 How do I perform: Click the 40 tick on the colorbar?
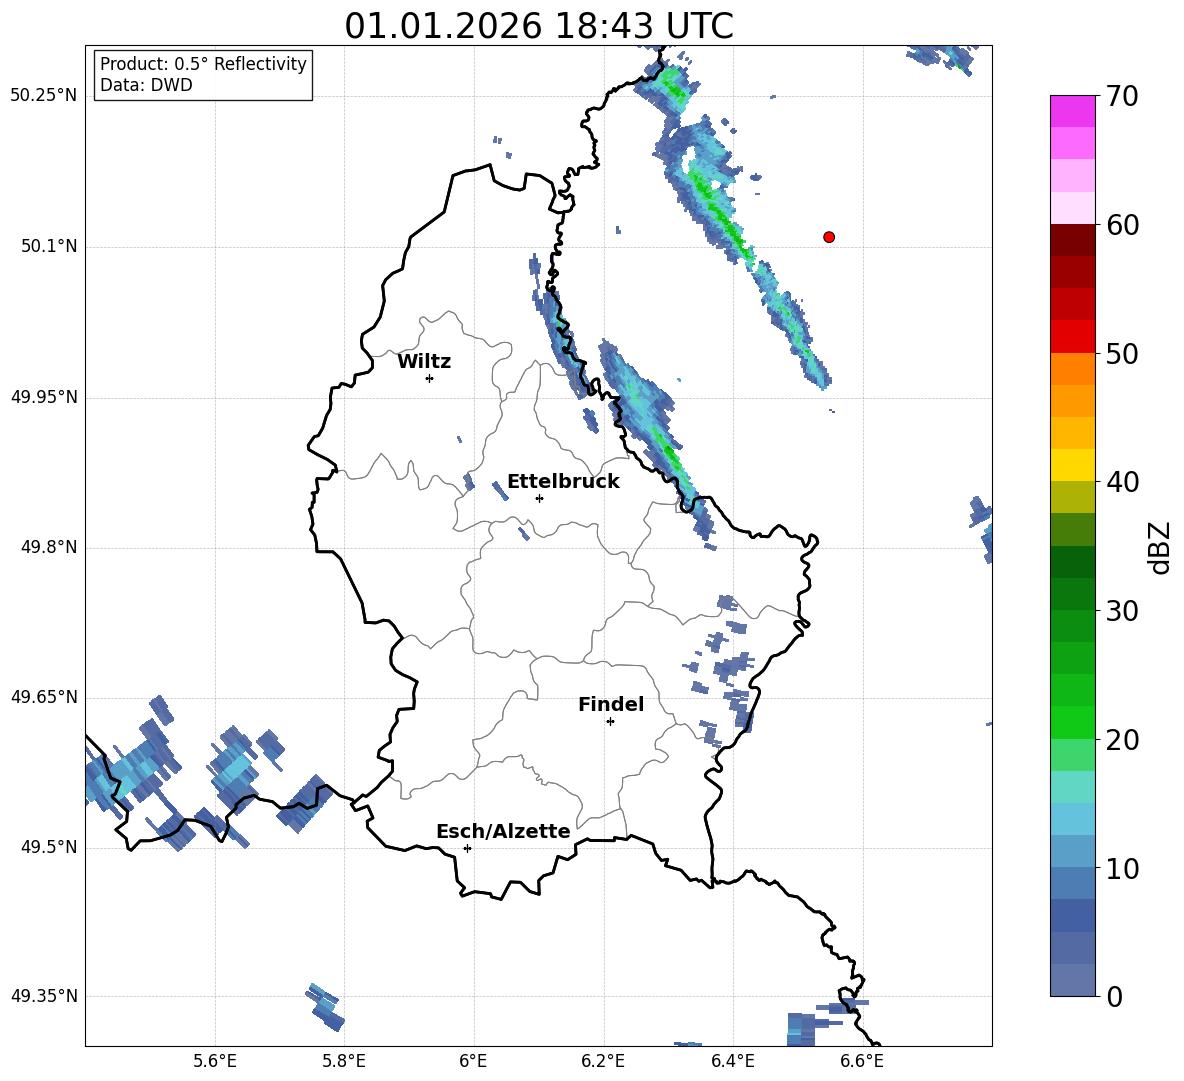tap(1122, 482)
